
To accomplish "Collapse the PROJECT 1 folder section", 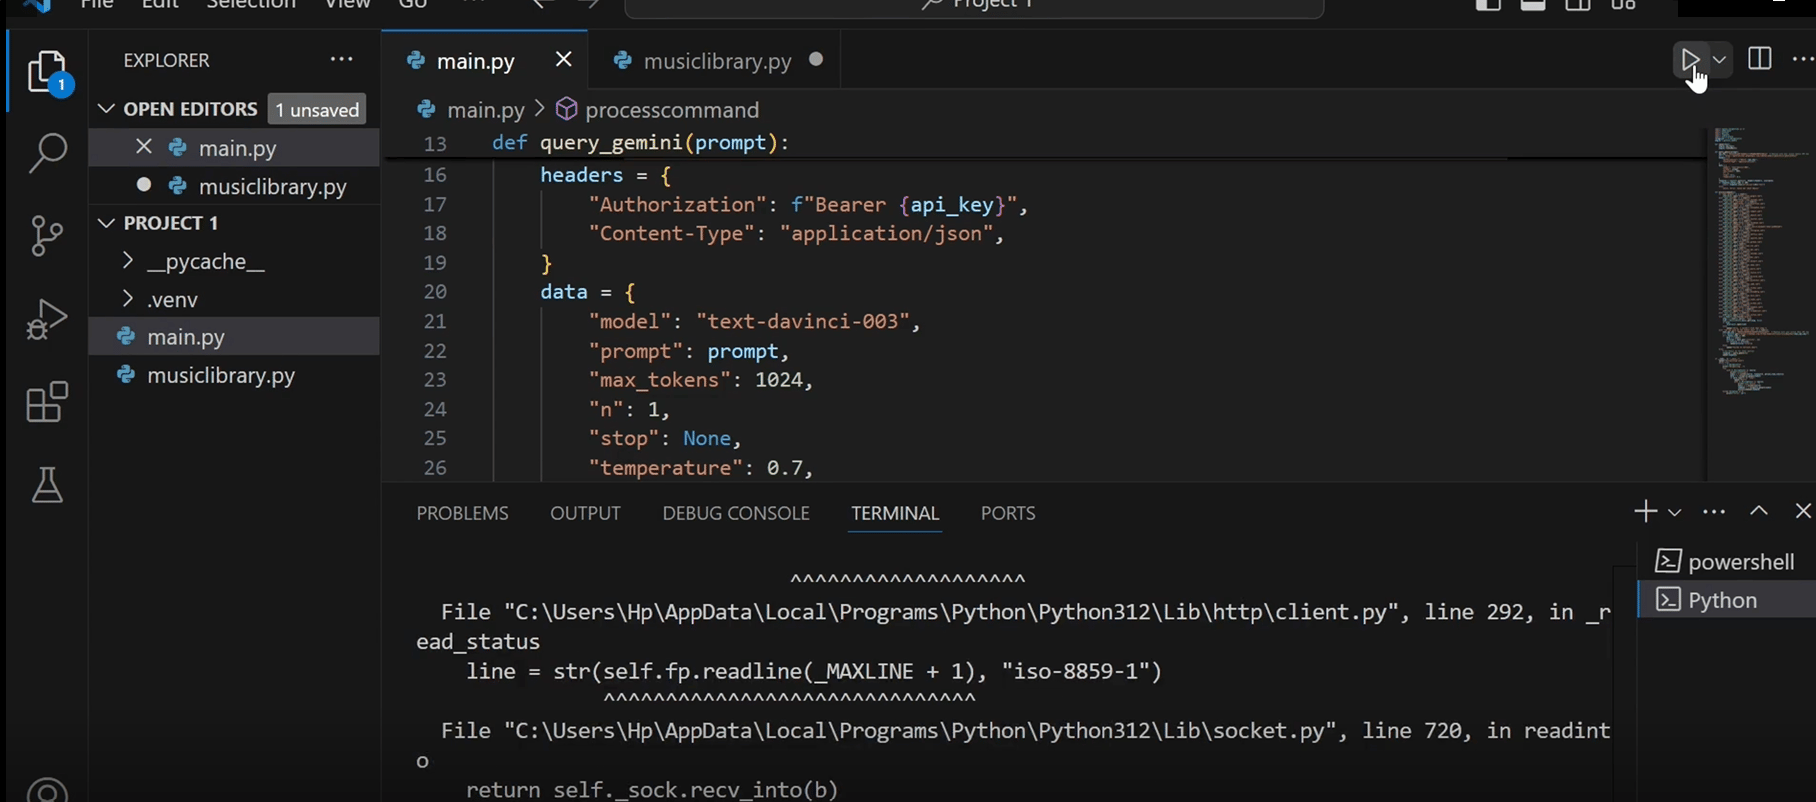I will (107, 223).
